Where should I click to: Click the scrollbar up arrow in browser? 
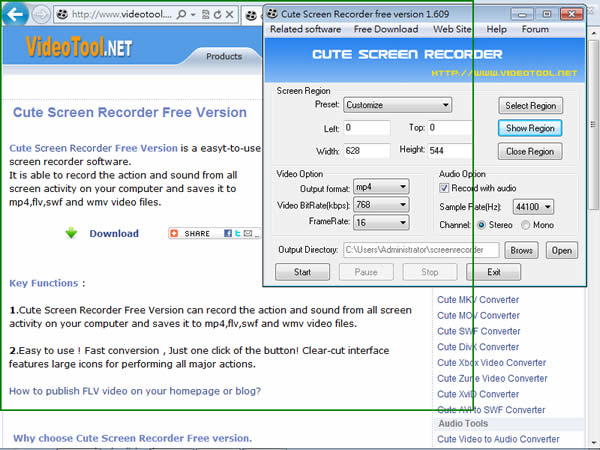click(593, 34)
